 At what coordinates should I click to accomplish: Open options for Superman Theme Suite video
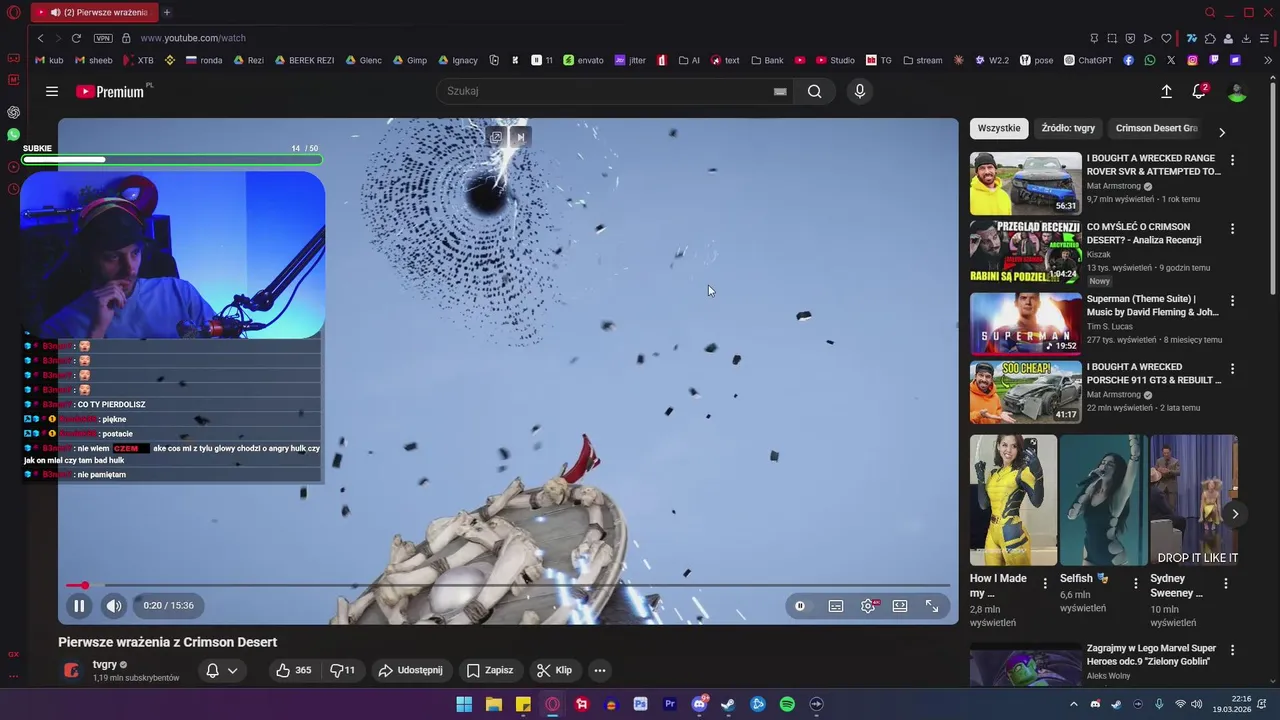point(1232,300)
